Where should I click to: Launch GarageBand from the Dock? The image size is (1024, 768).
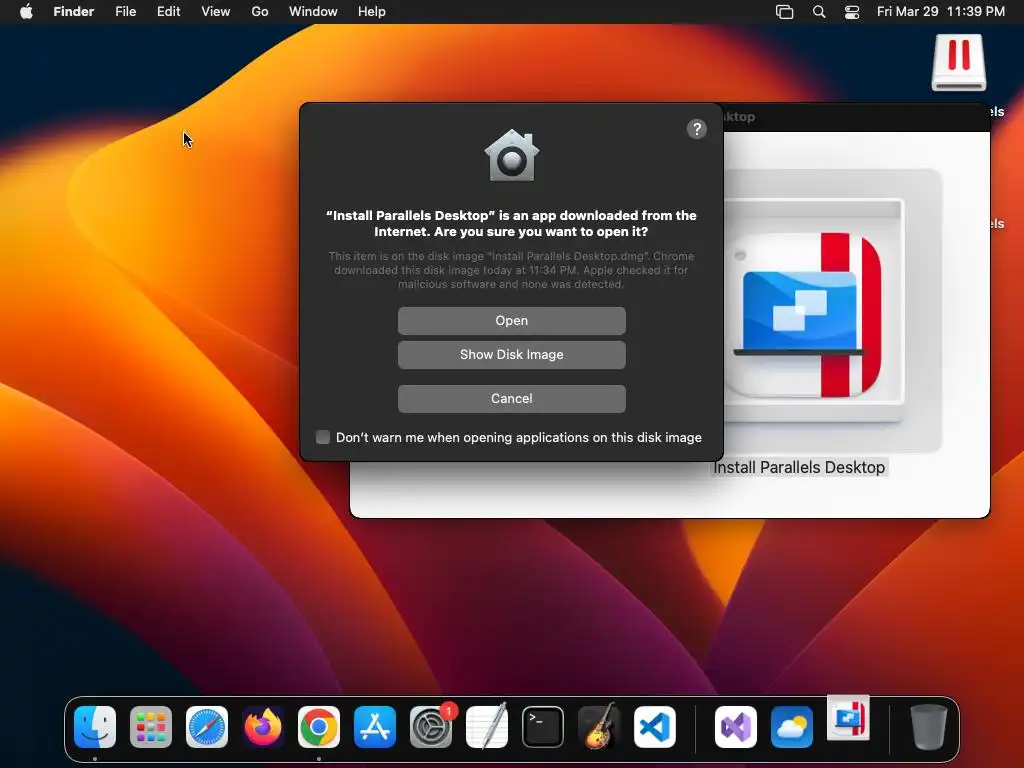[599, 726]
